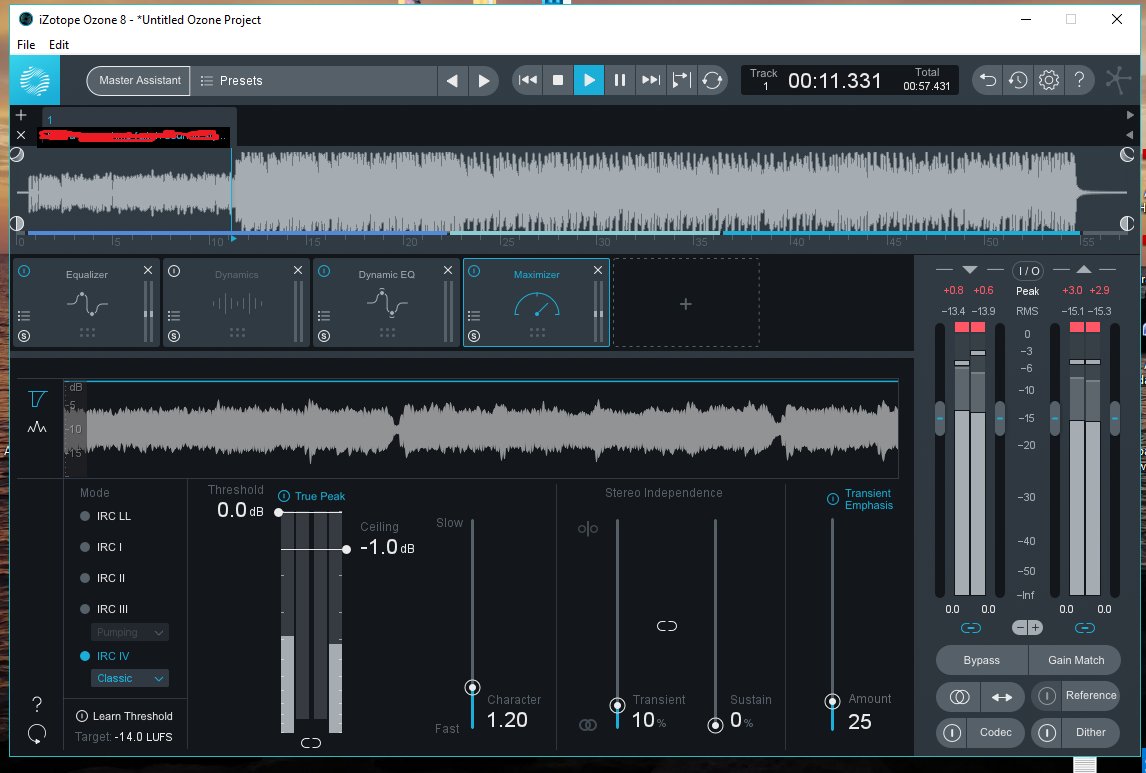Open the Edit menu

coord(58,45)
